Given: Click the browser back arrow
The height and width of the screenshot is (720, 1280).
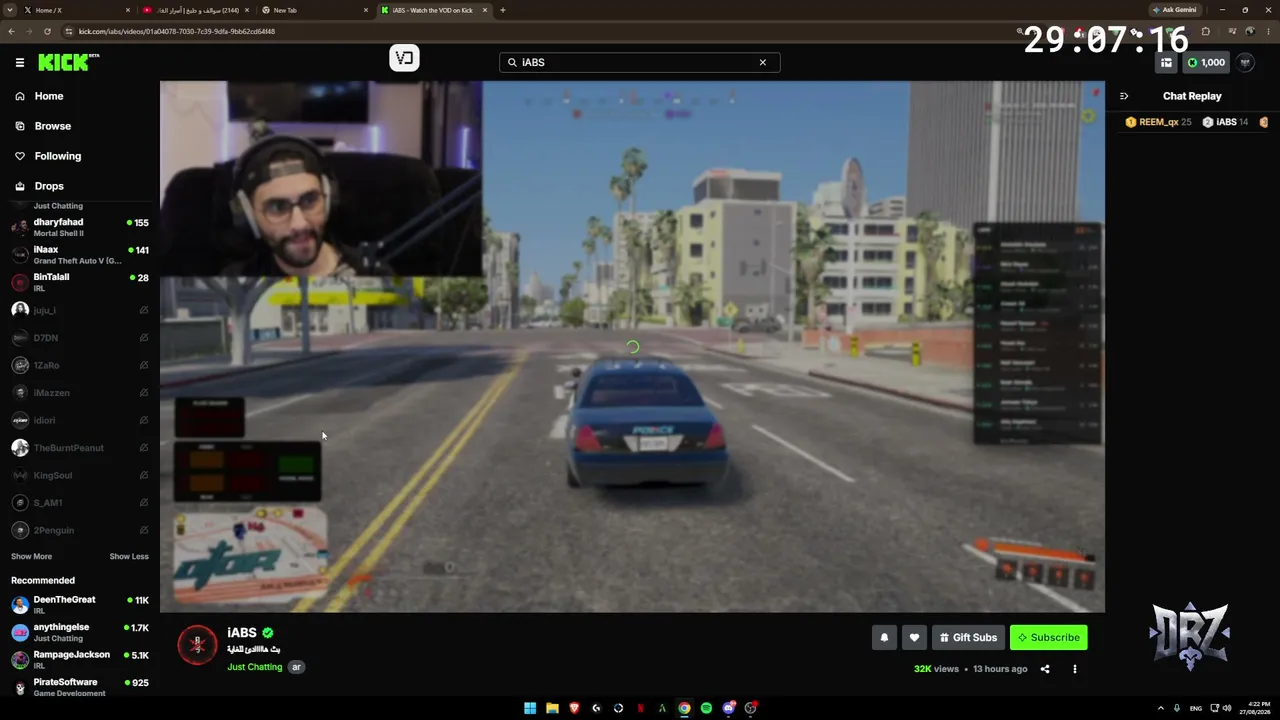Looking at the screenshot, I should [x=11, y=31].
